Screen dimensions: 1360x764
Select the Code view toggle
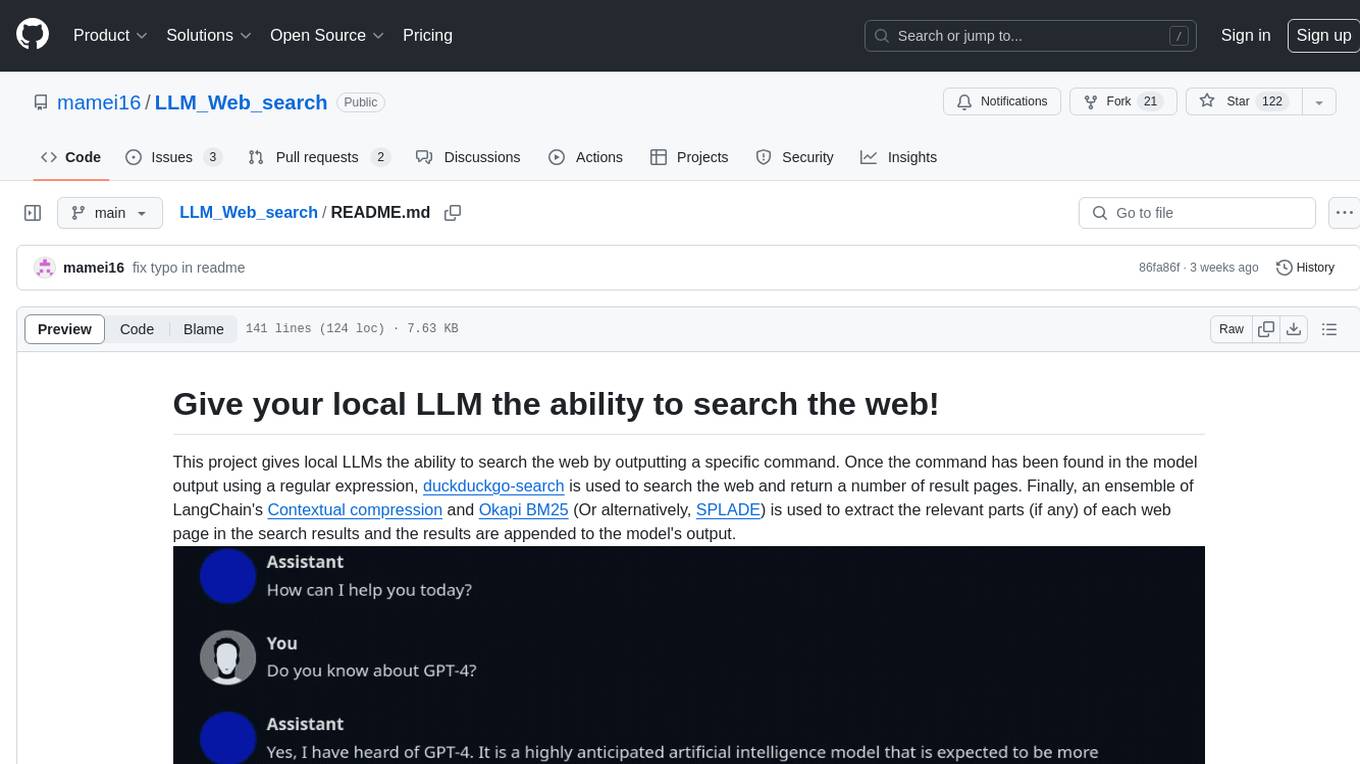coord(137,329)
